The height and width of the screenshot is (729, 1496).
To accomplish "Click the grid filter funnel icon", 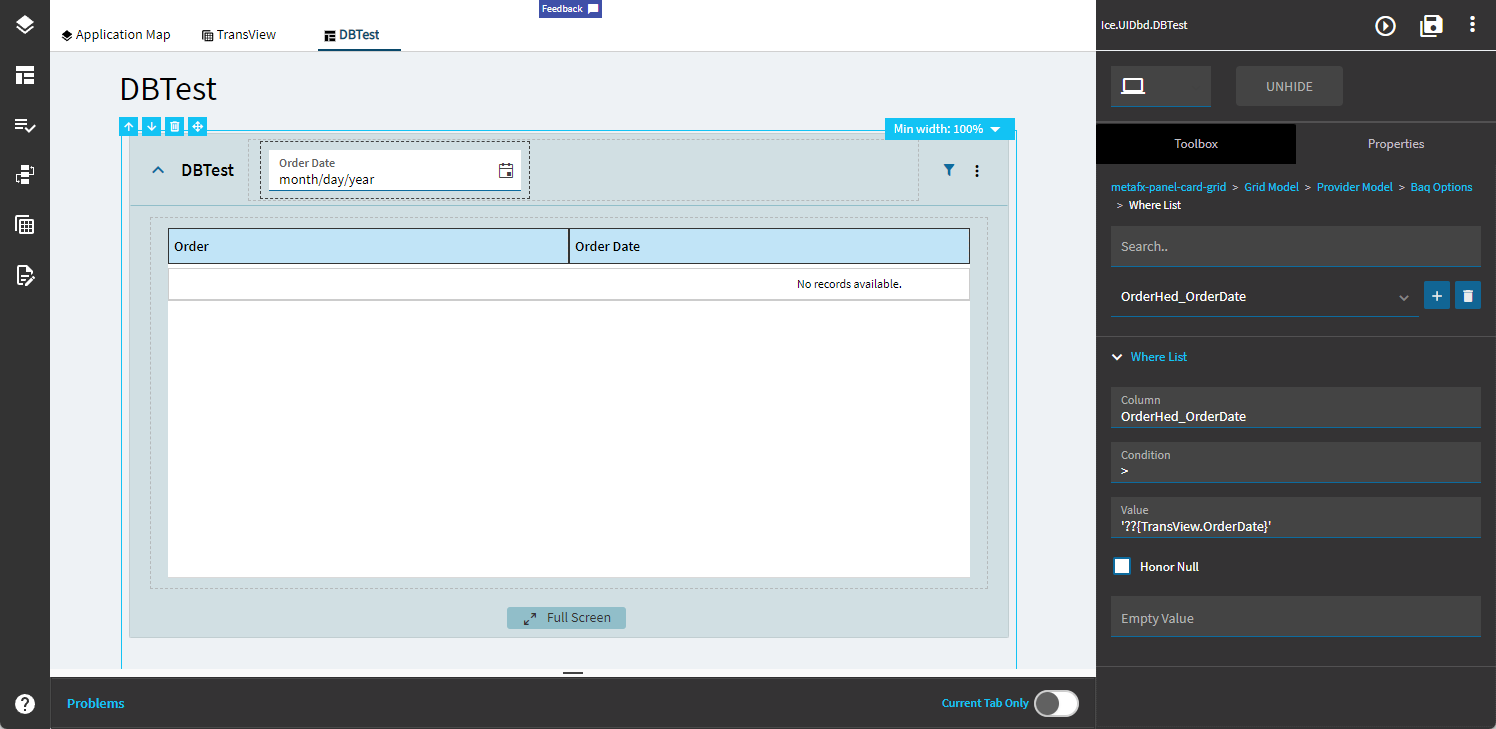I will coord(949,170).
